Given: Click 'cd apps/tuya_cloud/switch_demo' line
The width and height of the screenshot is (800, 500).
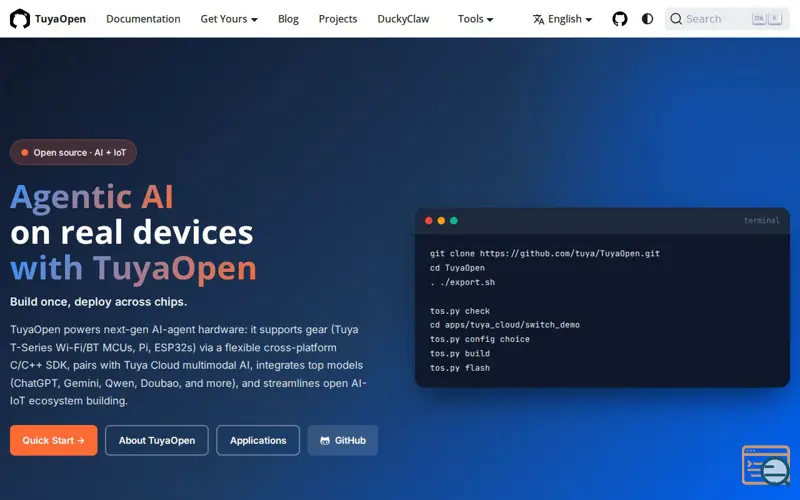Looking at the screenshot, I should coord(505,324).
